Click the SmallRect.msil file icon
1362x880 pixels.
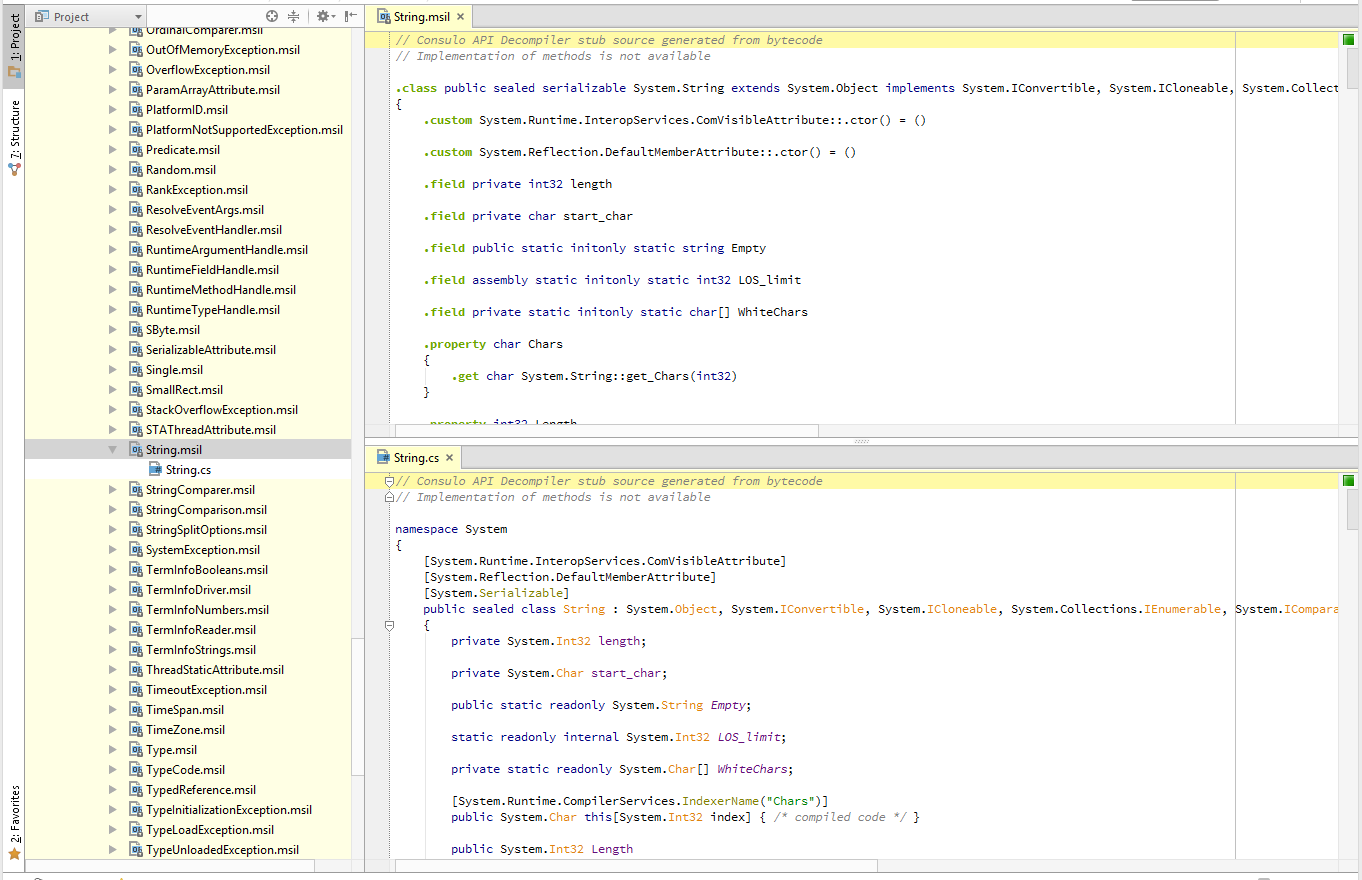click(137, 390)
